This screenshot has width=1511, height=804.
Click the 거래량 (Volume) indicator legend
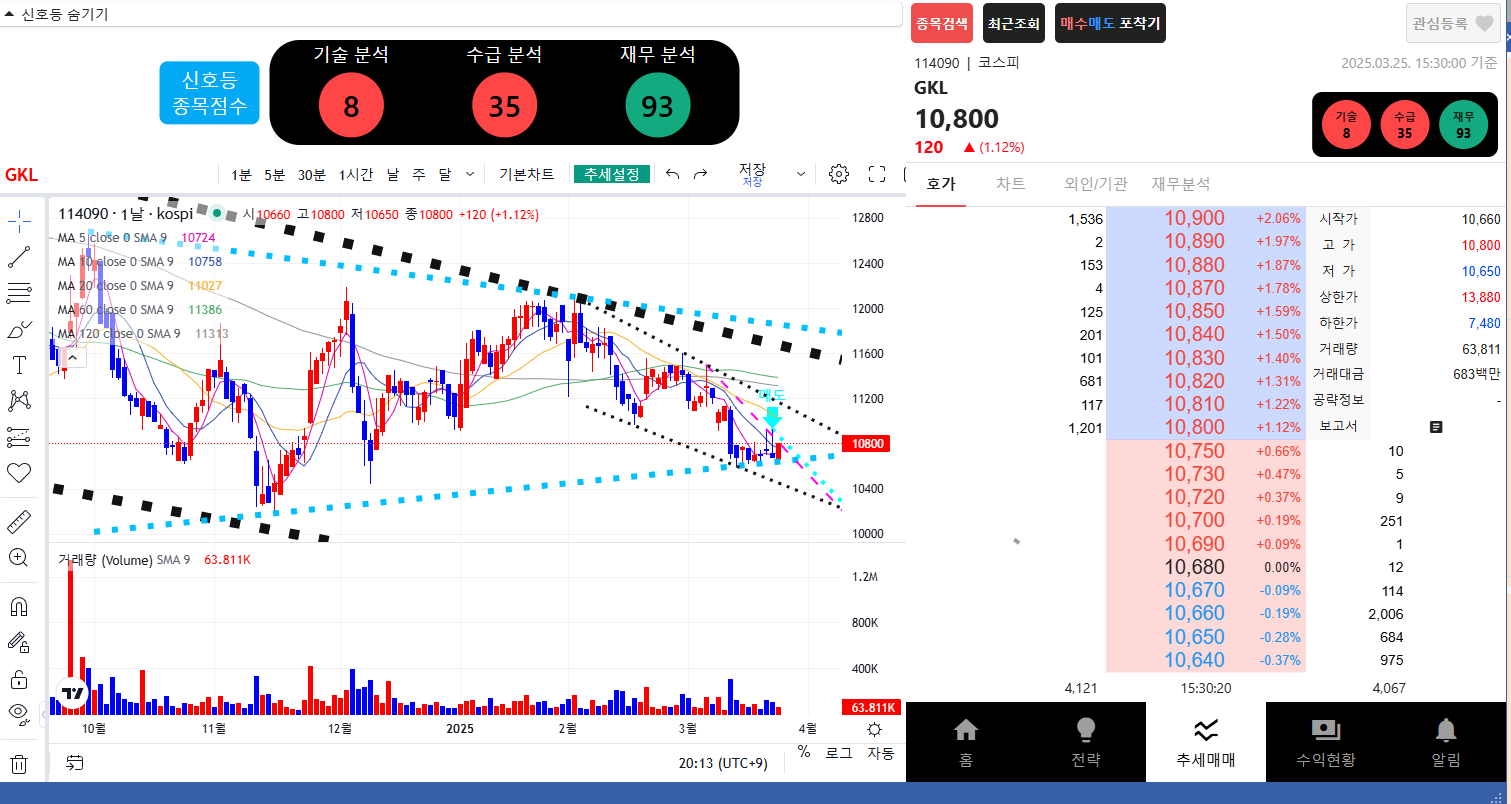coord(154,559)
